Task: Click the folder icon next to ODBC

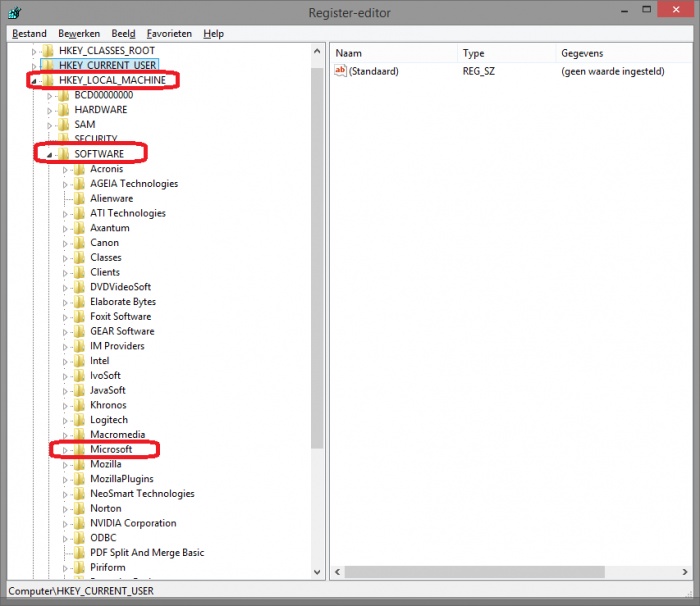Action: pos(79,538)
